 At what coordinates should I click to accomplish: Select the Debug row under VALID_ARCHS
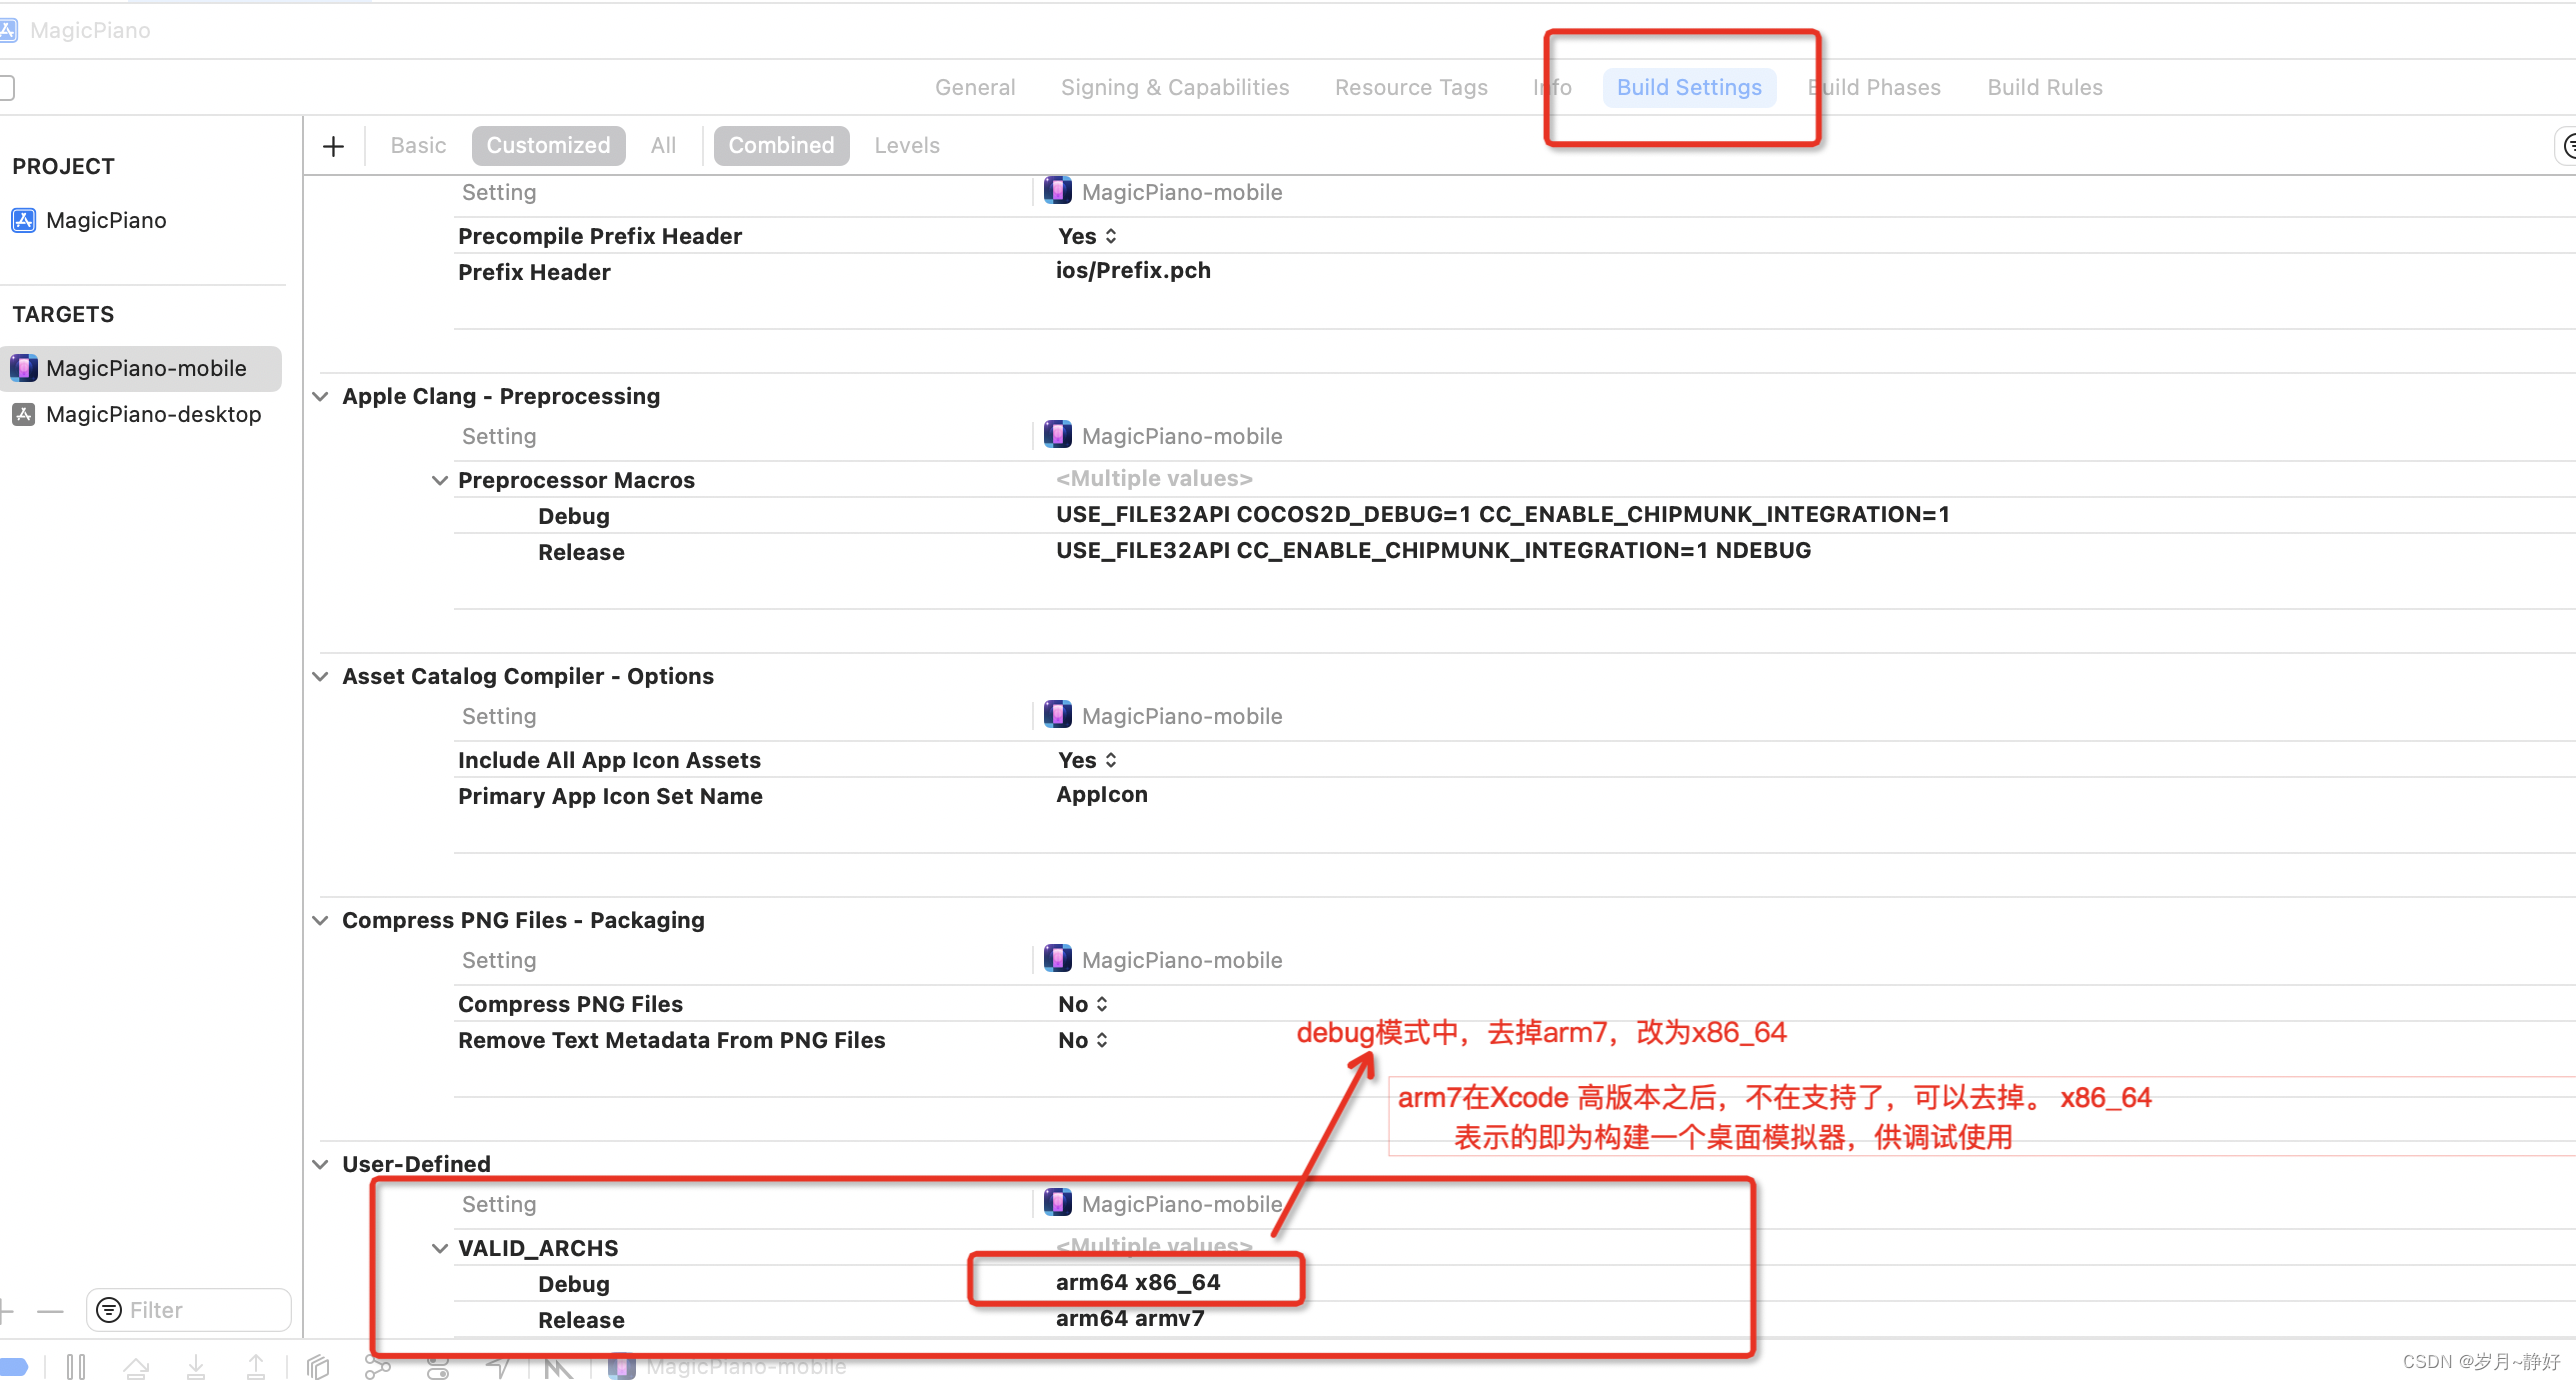(1515, 1284)
